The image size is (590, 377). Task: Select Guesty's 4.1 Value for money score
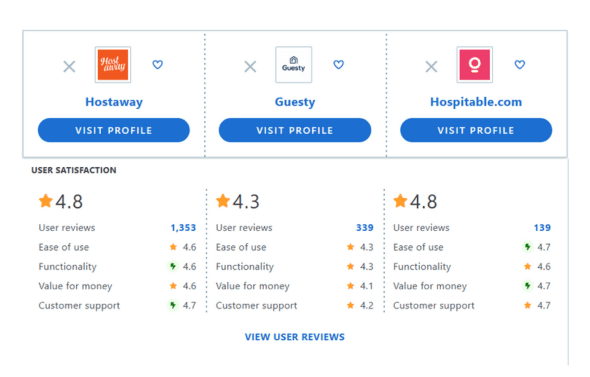click(x=366, y=286)
